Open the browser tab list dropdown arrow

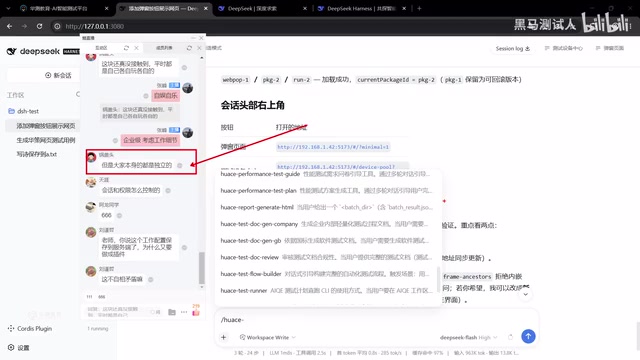click(x=8, y=8)
